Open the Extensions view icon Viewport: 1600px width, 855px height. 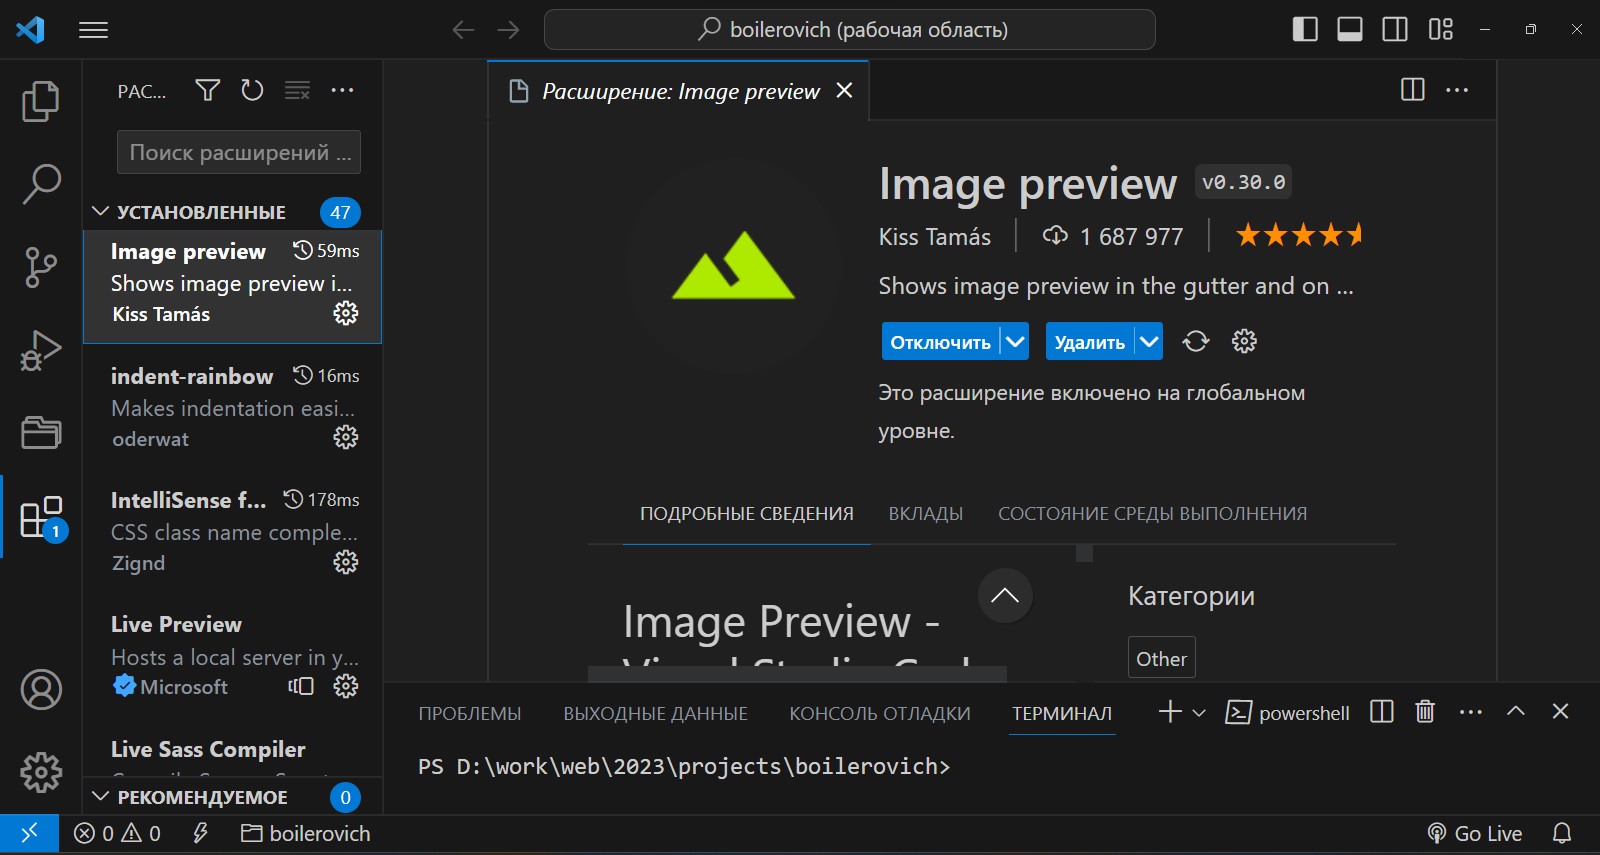(41, 517)
